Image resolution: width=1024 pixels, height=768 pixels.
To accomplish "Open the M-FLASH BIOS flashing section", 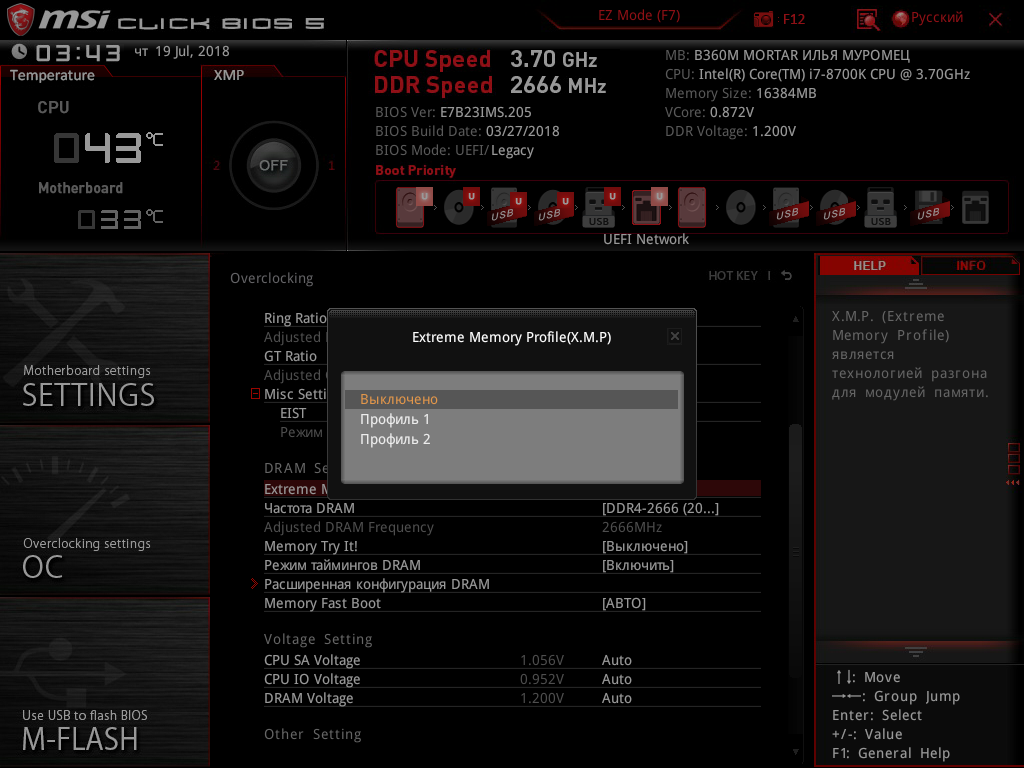I will coord(104,682).
